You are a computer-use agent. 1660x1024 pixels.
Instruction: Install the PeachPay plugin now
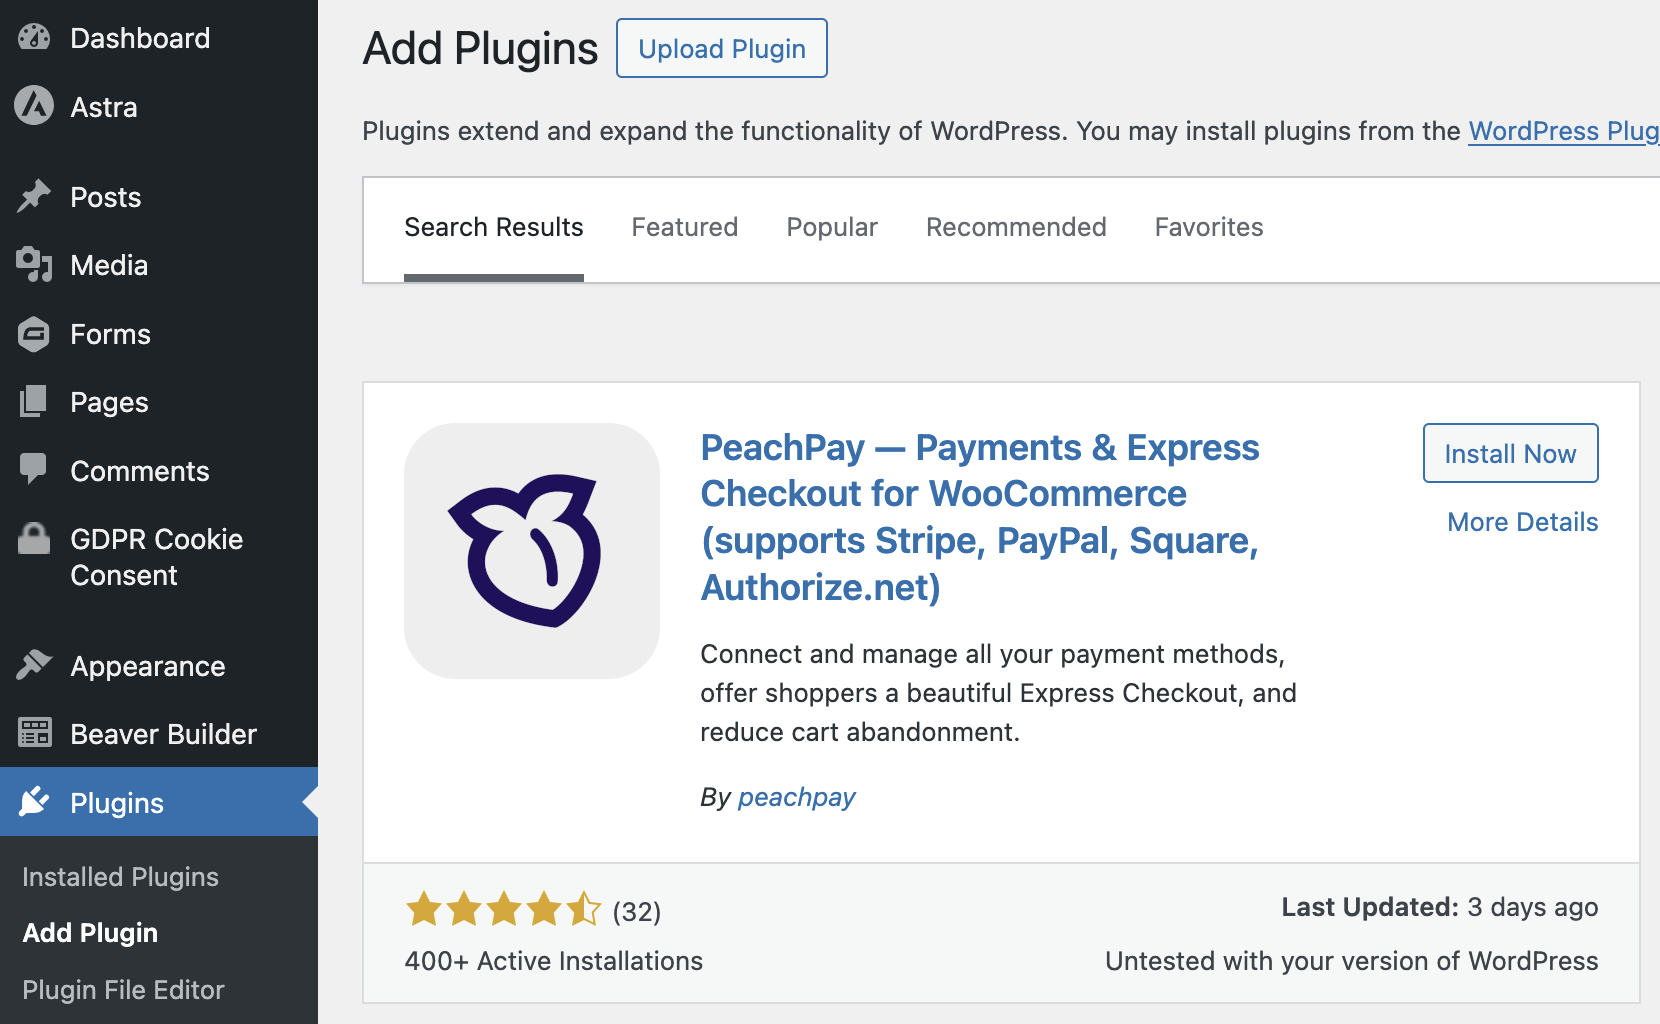(x=1510, y=454)
